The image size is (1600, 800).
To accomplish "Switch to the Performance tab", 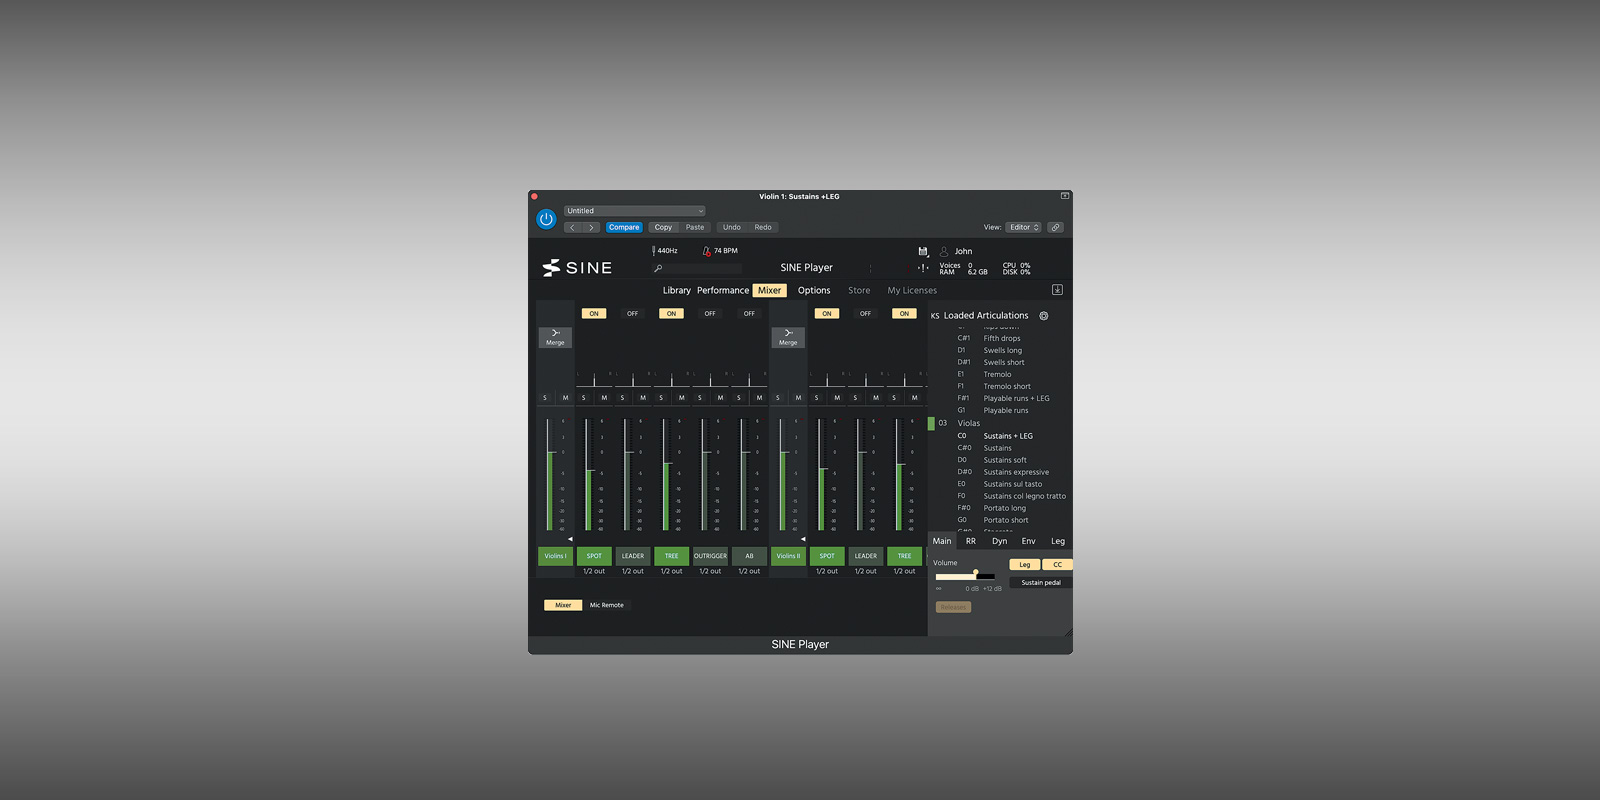I will 723,291.
